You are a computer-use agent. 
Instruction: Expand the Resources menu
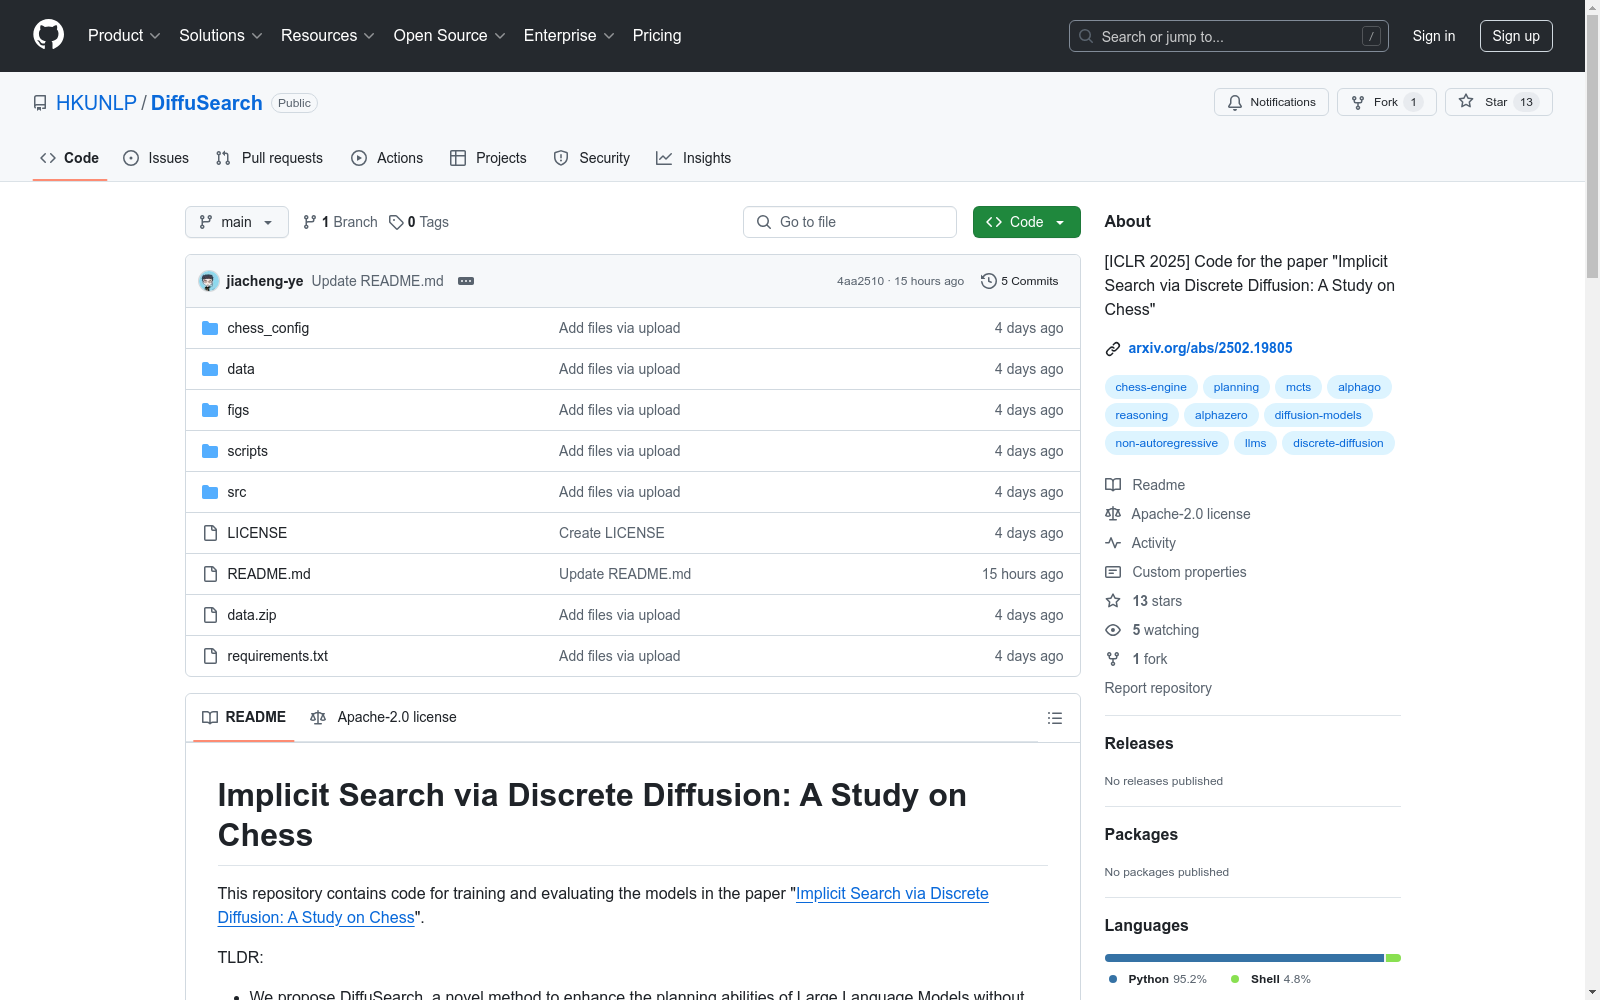pos(328,35)
